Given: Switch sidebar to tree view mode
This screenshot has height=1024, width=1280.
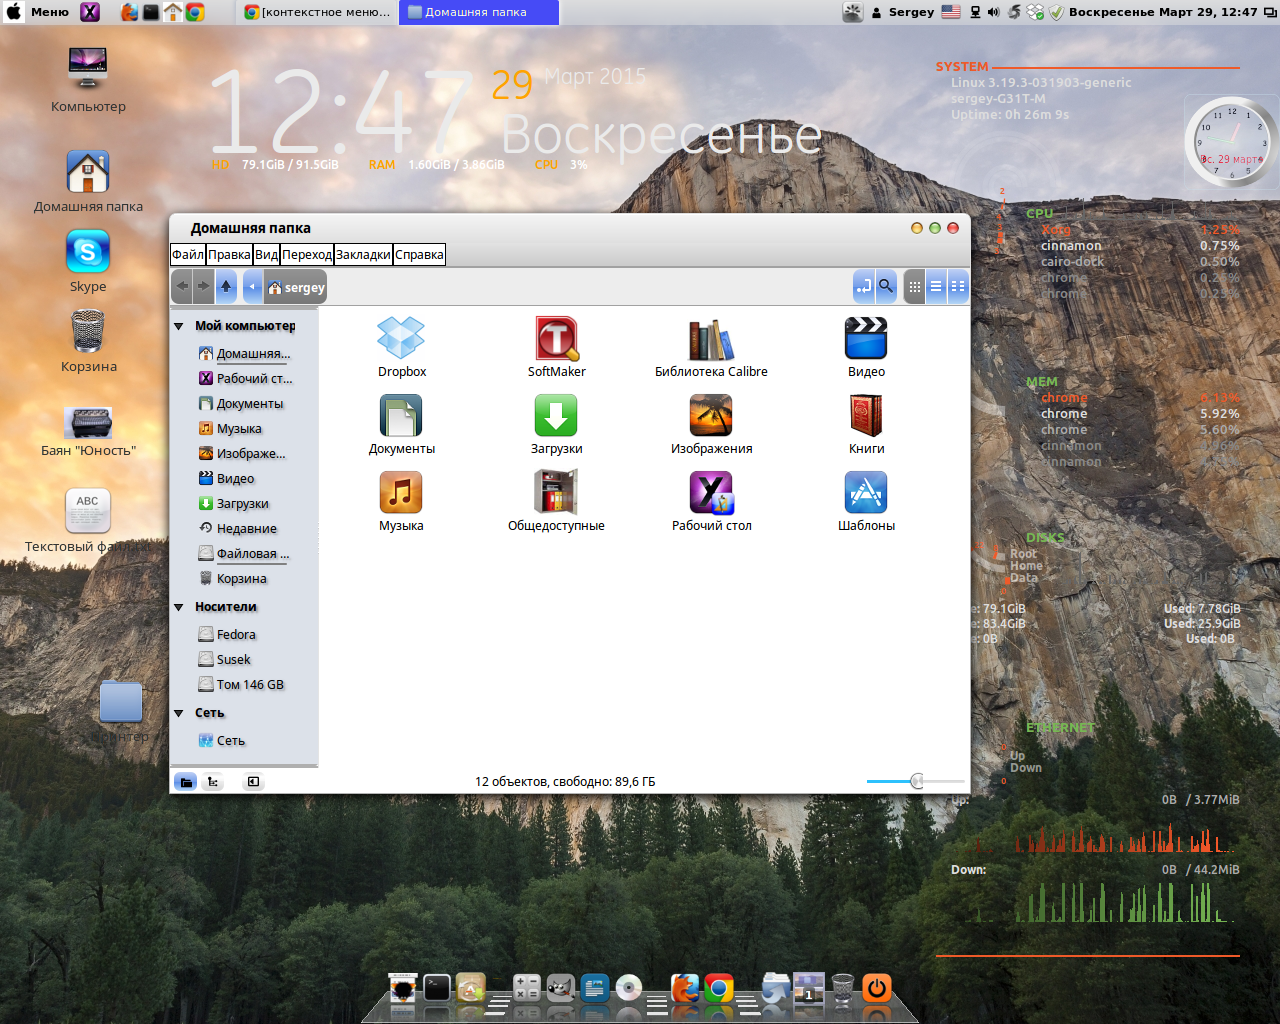Looking at the screenshot, I should [213, 781].
